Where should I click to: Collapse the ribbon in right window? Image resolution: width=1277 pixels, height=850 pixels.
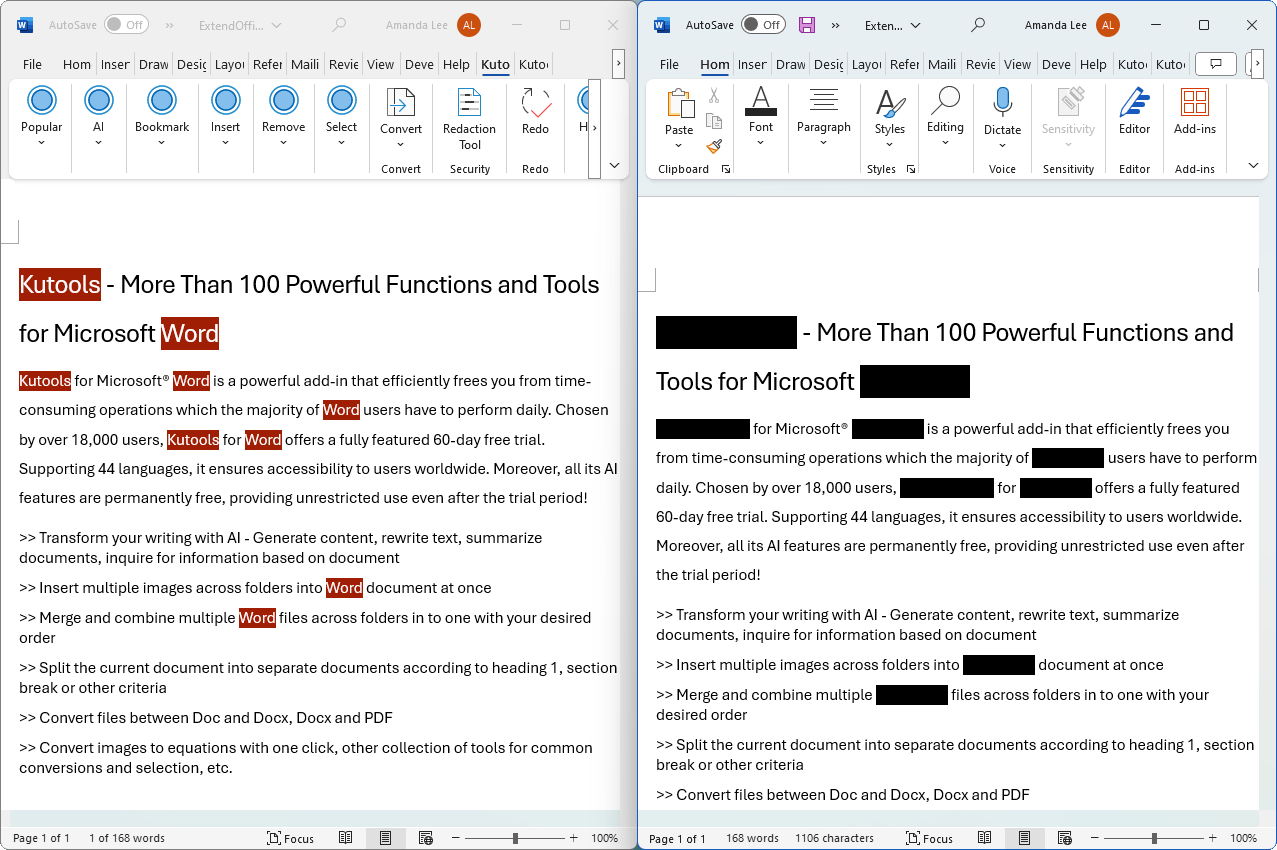[1253, 165]
